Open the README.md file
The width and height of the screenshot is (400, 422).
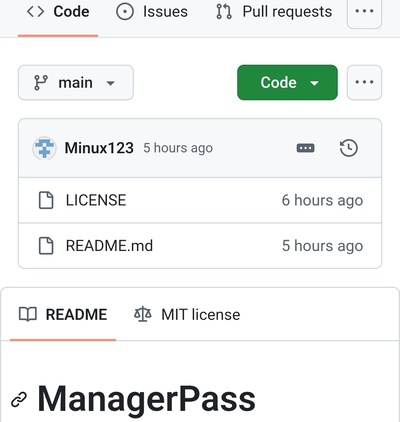tap(109, 246)
